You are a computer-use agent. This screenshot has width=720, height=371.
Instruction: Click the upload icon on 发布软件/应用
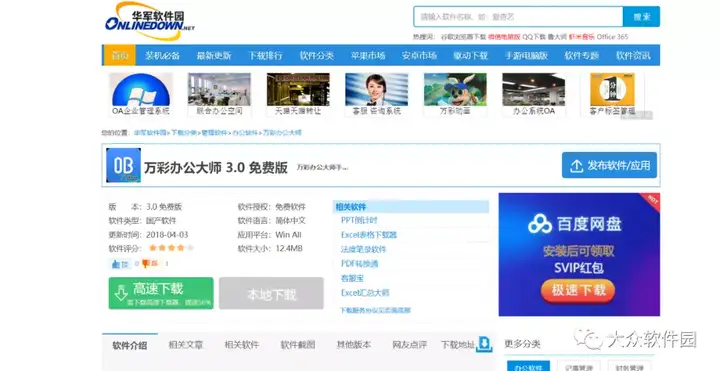coord(576,166)
